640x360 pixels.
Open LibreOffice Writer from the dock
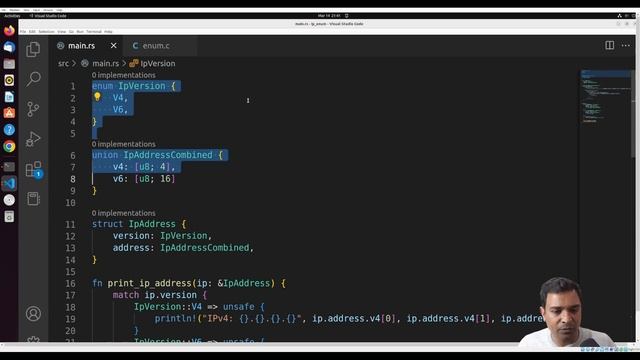click(9, 97)
